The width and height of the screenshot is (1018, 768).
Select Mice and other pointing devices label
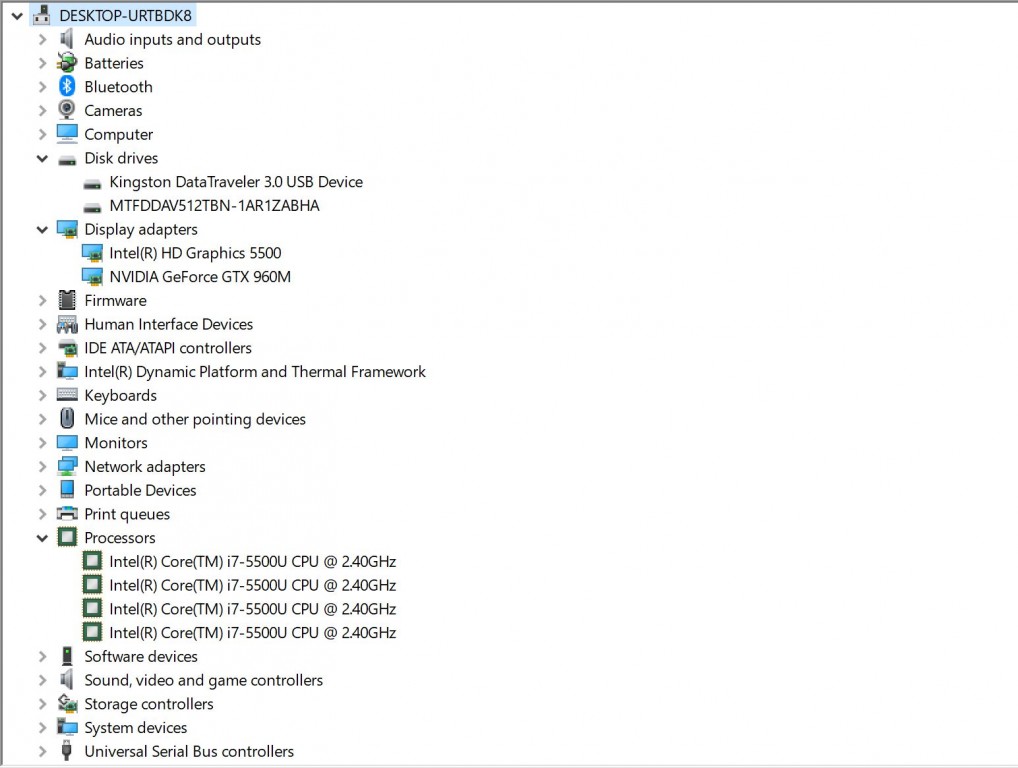(195, 419)
